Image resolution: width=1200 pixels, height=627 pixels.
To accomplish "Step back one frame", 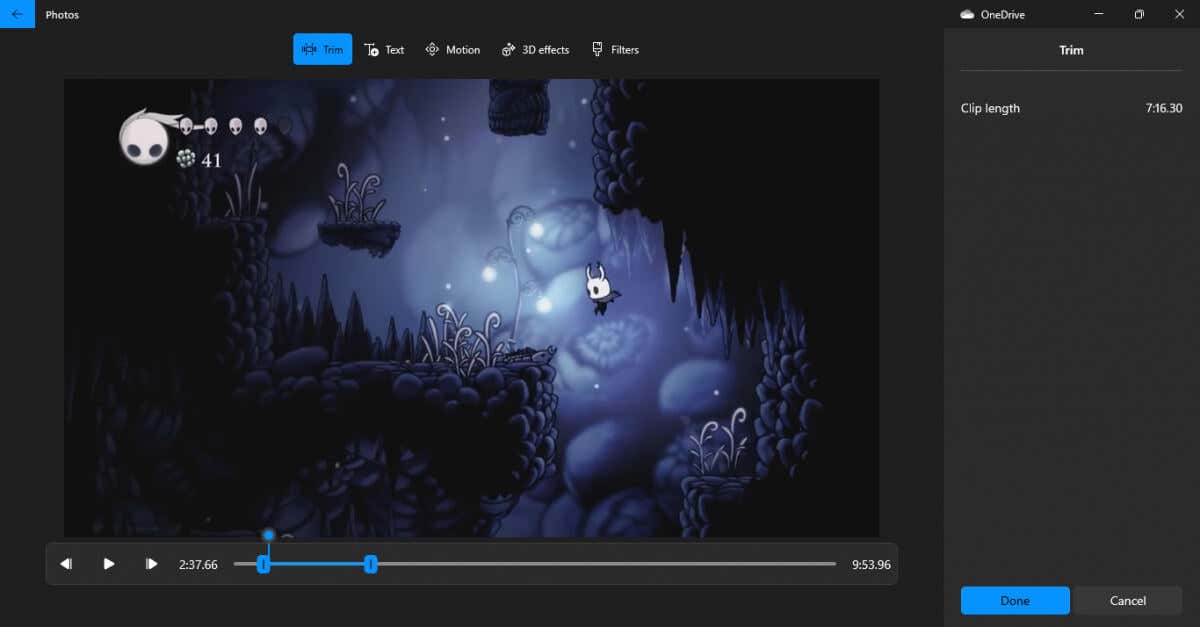I will [x=66, y=564].
